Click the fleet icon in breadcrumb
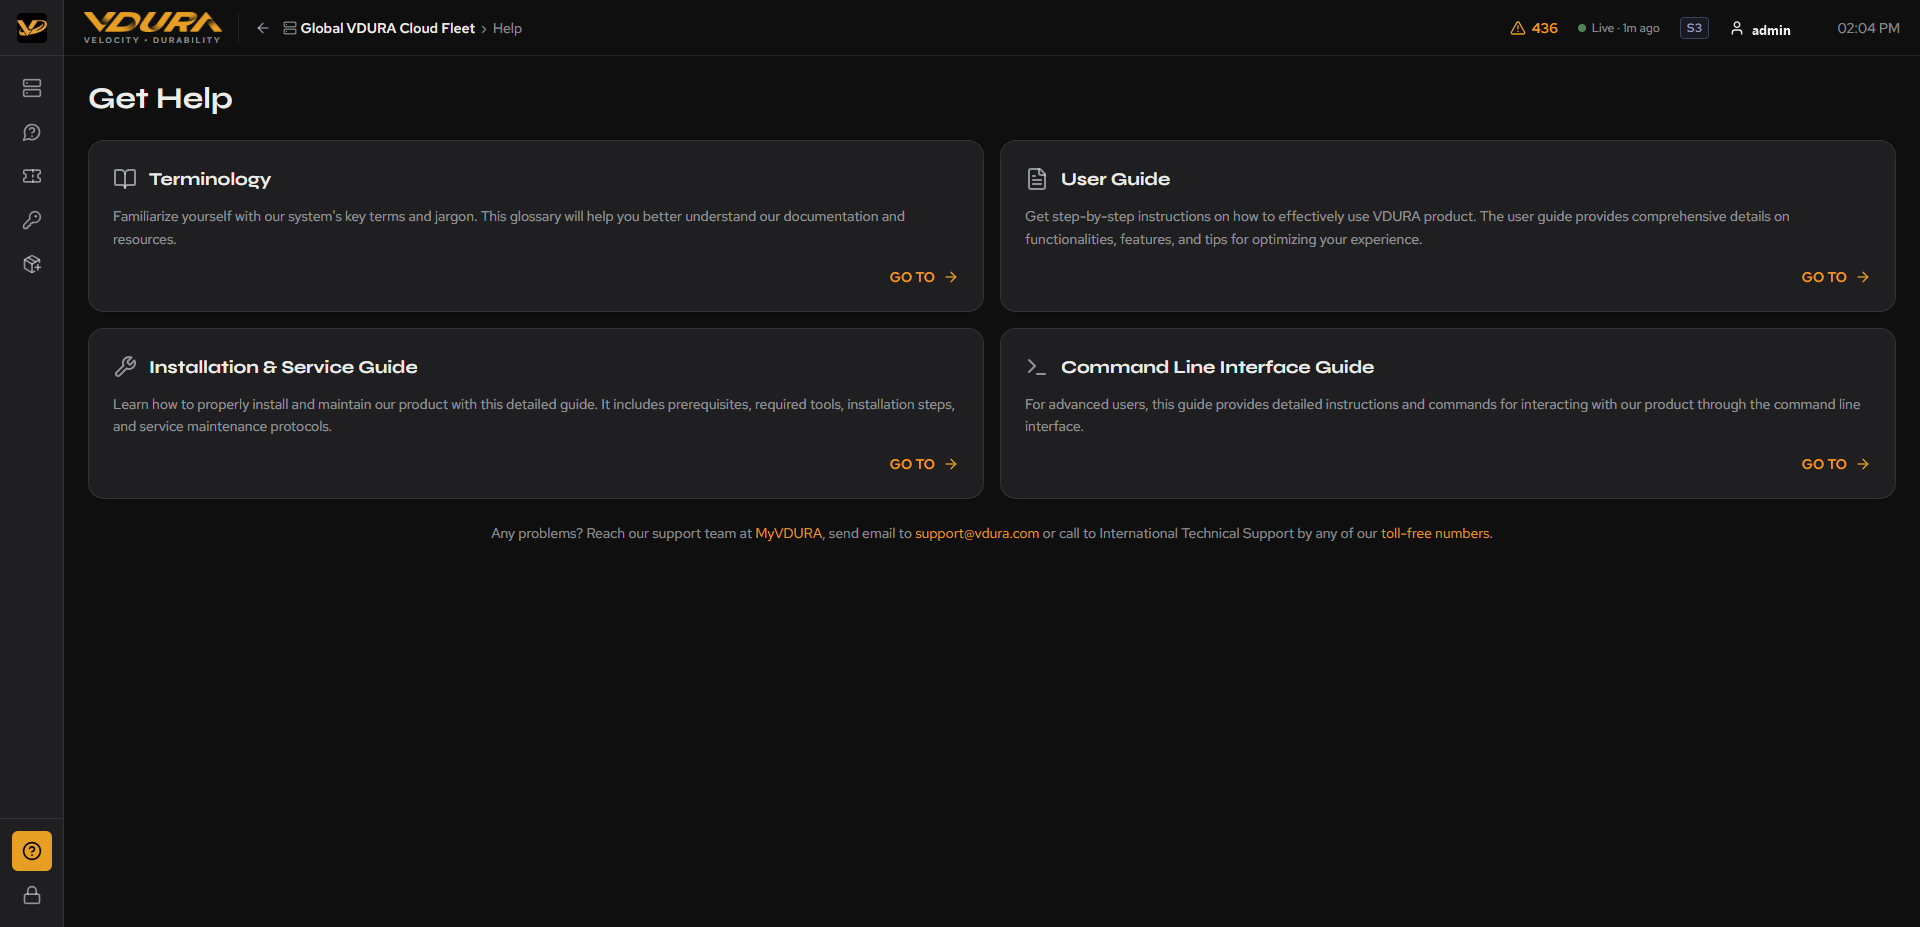1920x927 pixels. (x=290, y=28)
